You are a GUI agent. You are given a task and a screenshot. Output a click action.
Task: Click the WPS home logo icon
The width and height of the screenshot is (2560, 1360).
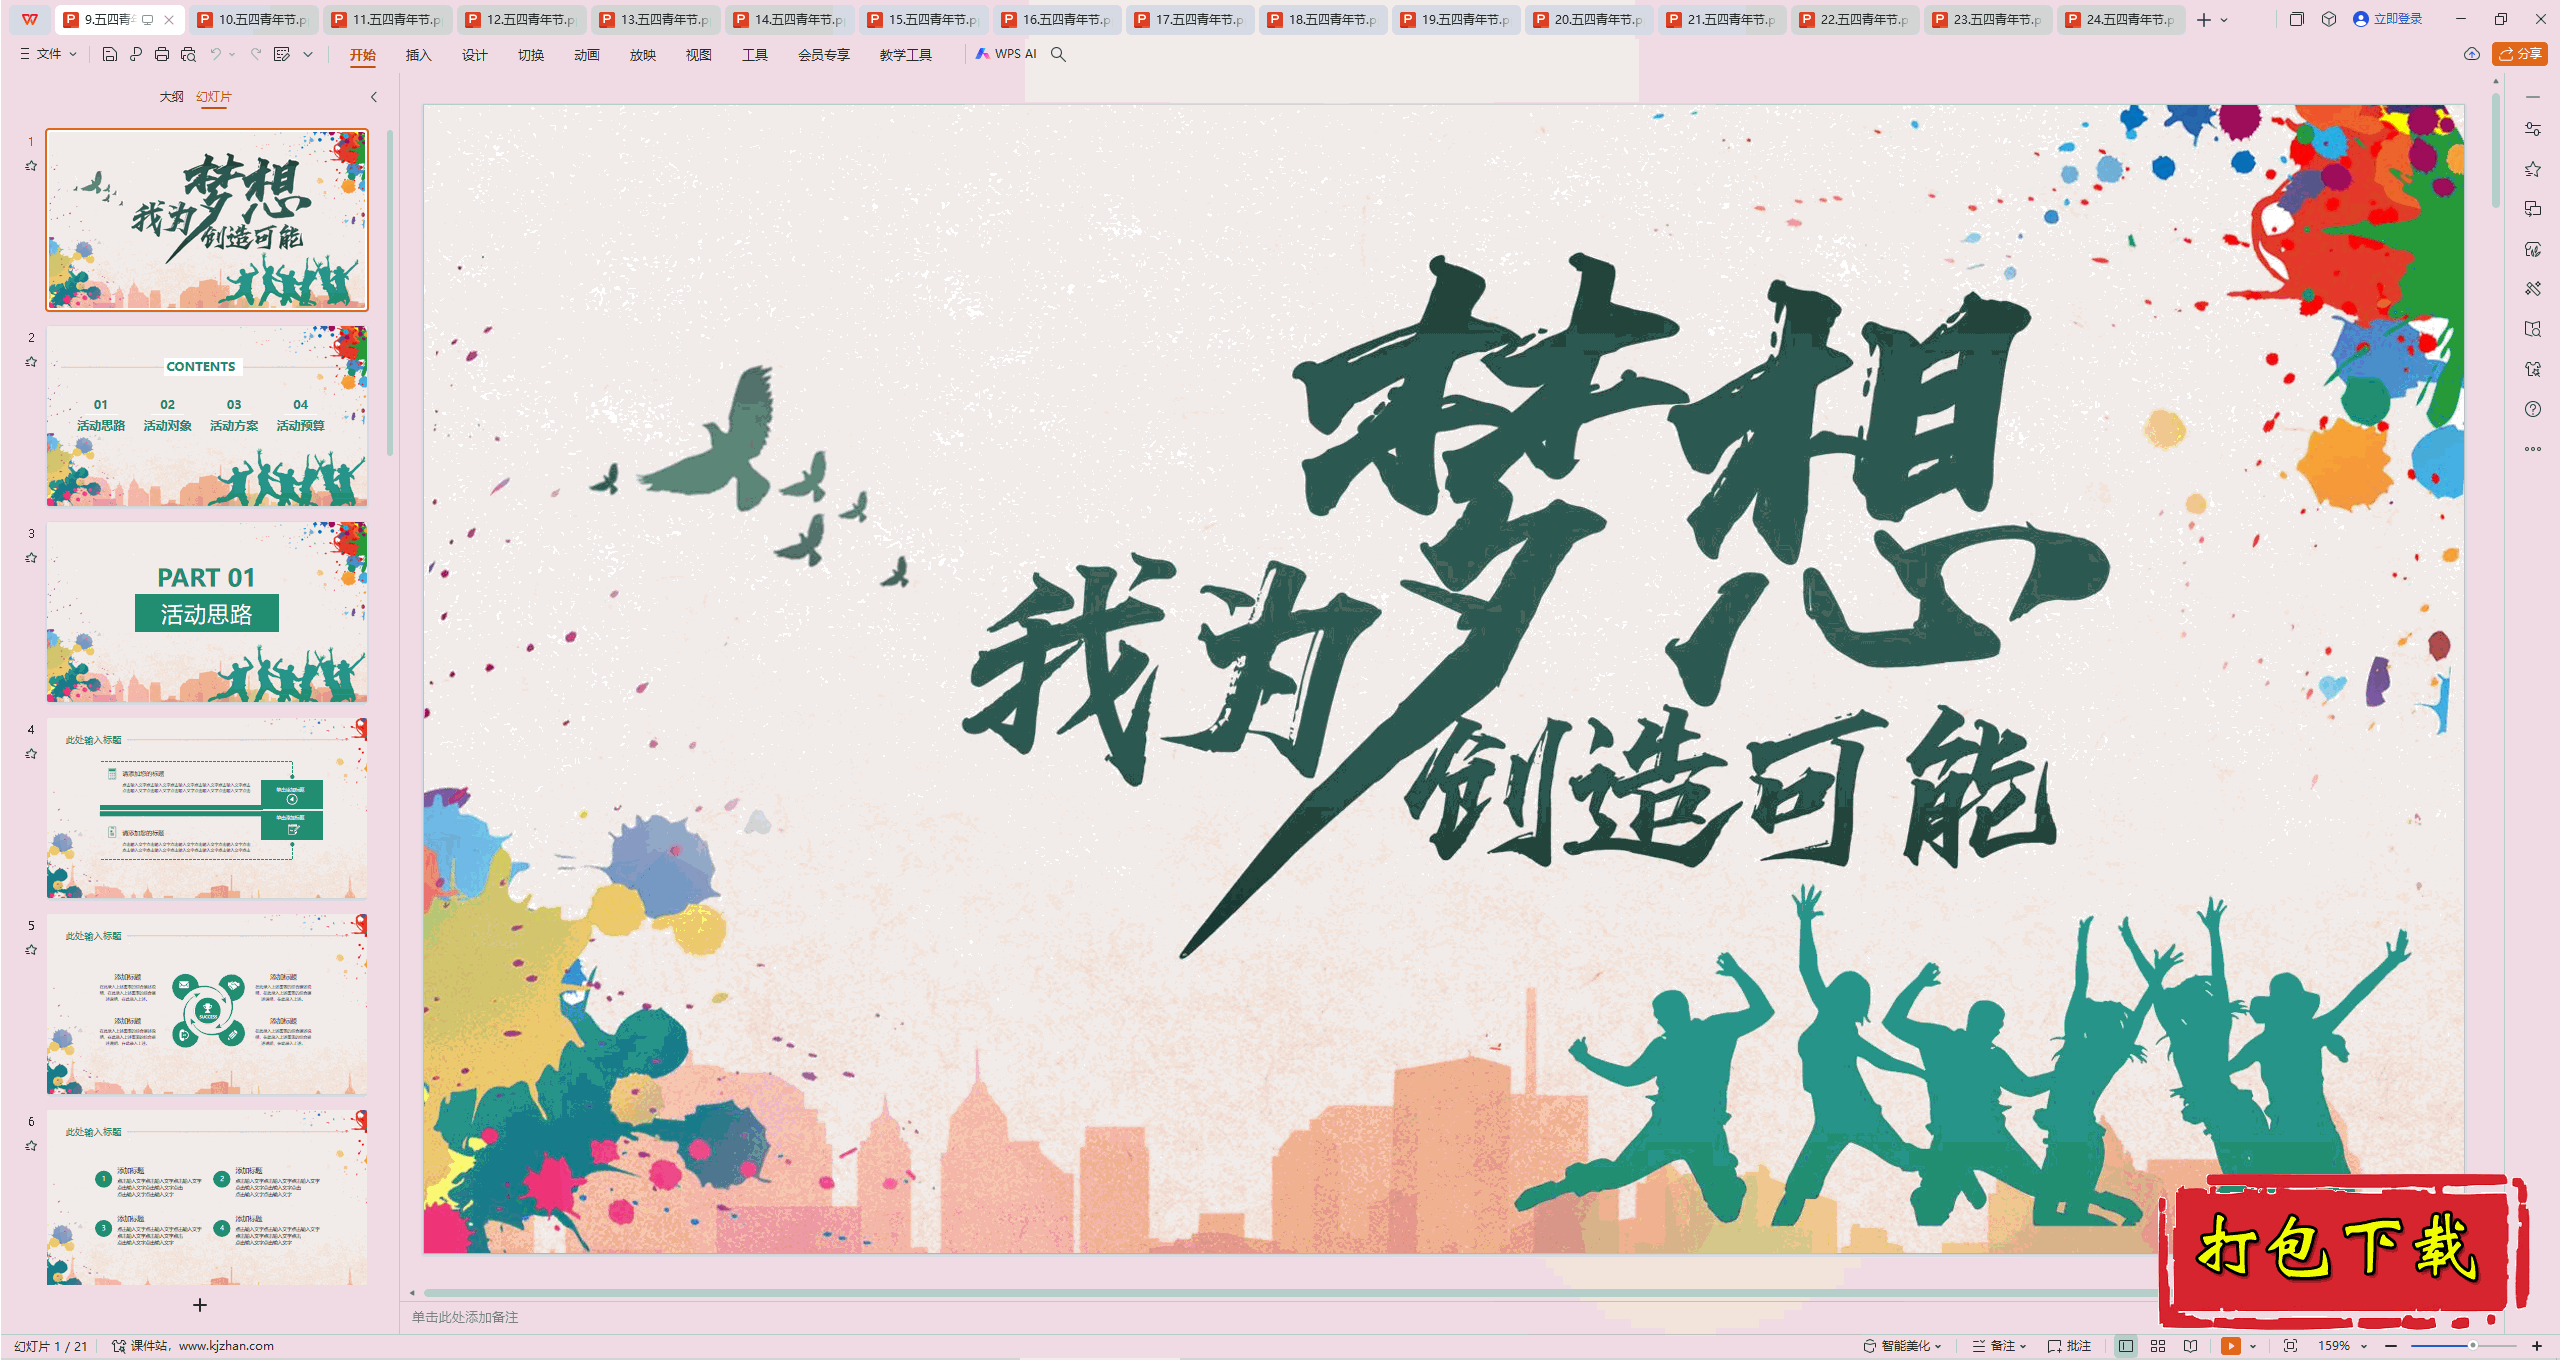click(x=30, y=19)
